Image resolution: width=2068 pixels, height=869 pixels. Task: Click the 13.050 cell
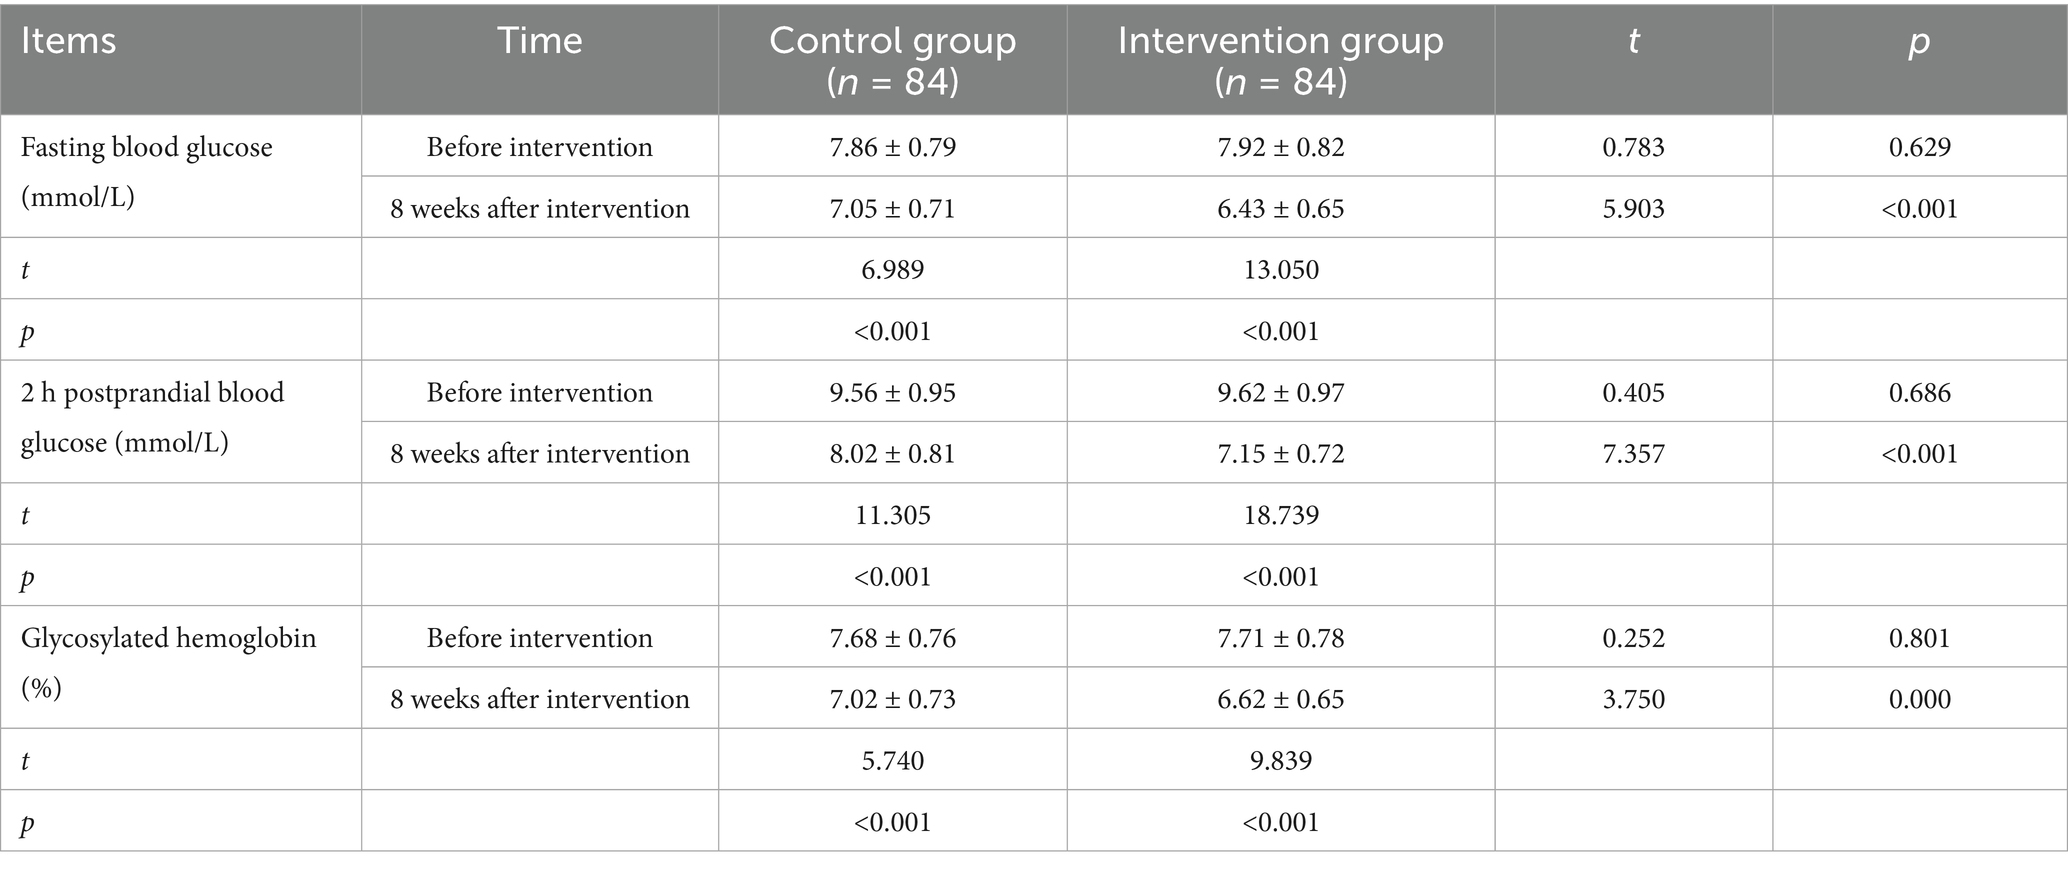pos(1281,269)
